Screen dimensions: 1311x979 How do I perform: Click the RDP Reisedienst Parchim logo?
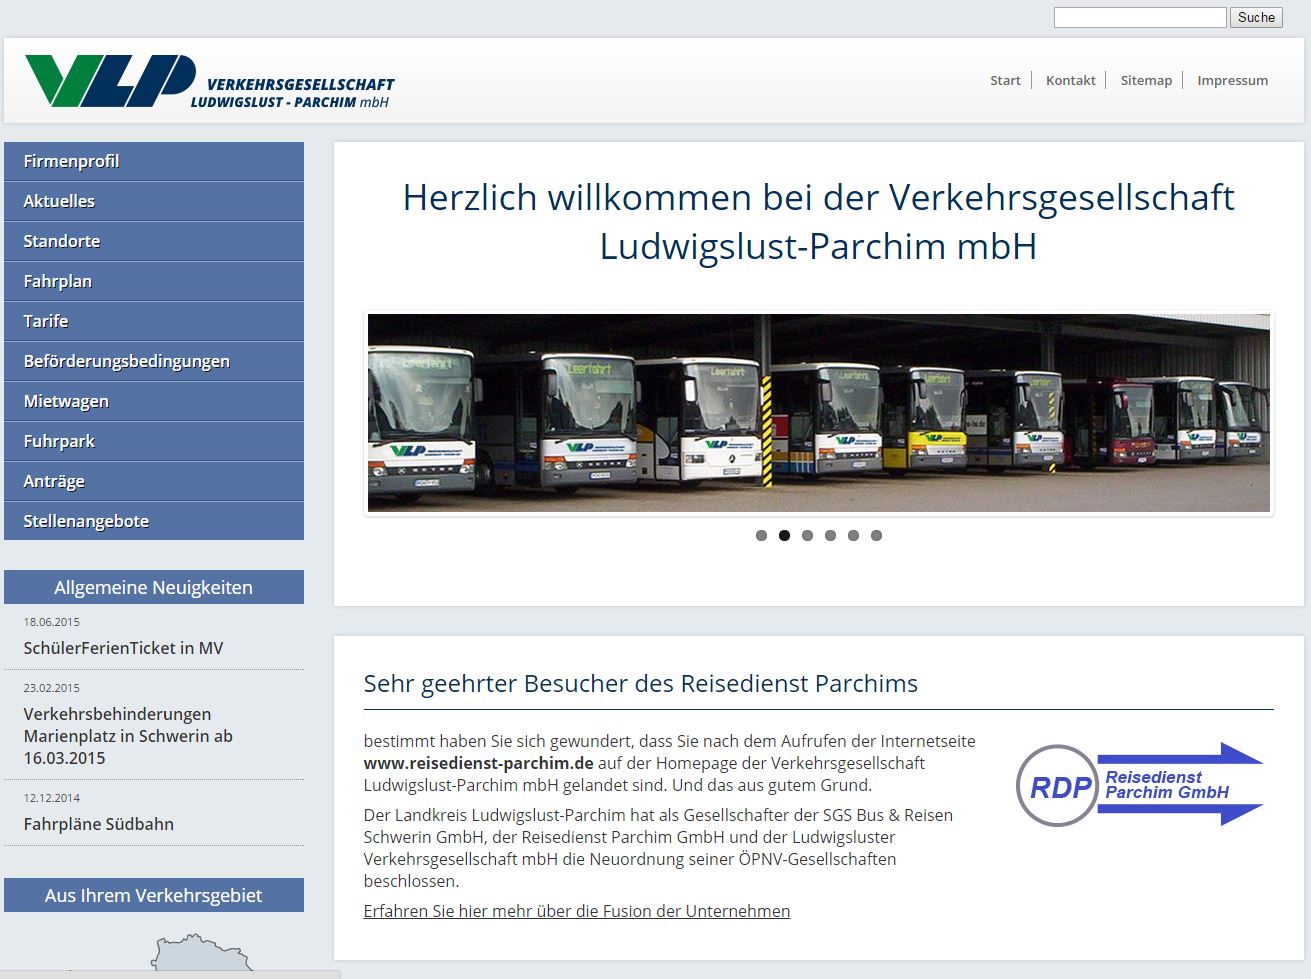(1140, 785)
